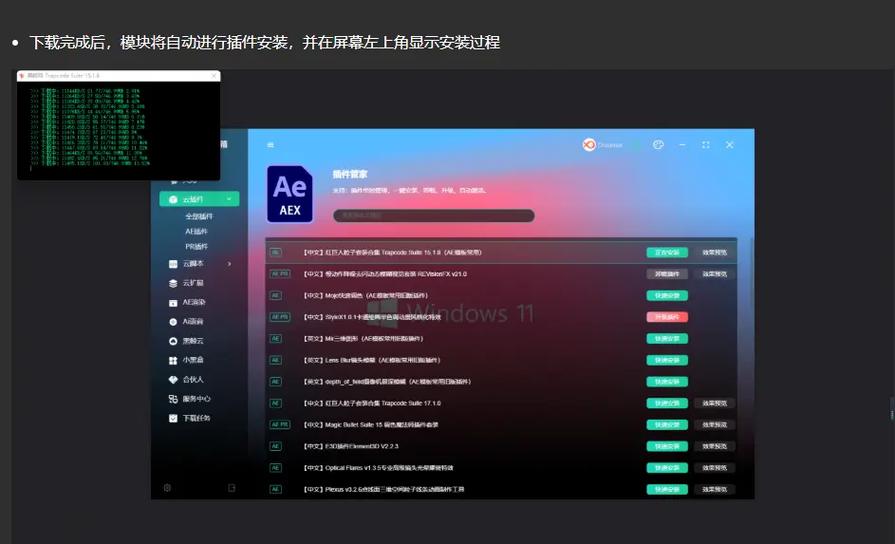Viewport: 895px width, 544px height.
Task: Click 效果预览 on Trapcode Suite 15.1.8 row
Action: pyautogui.click(x=715, y=252)
